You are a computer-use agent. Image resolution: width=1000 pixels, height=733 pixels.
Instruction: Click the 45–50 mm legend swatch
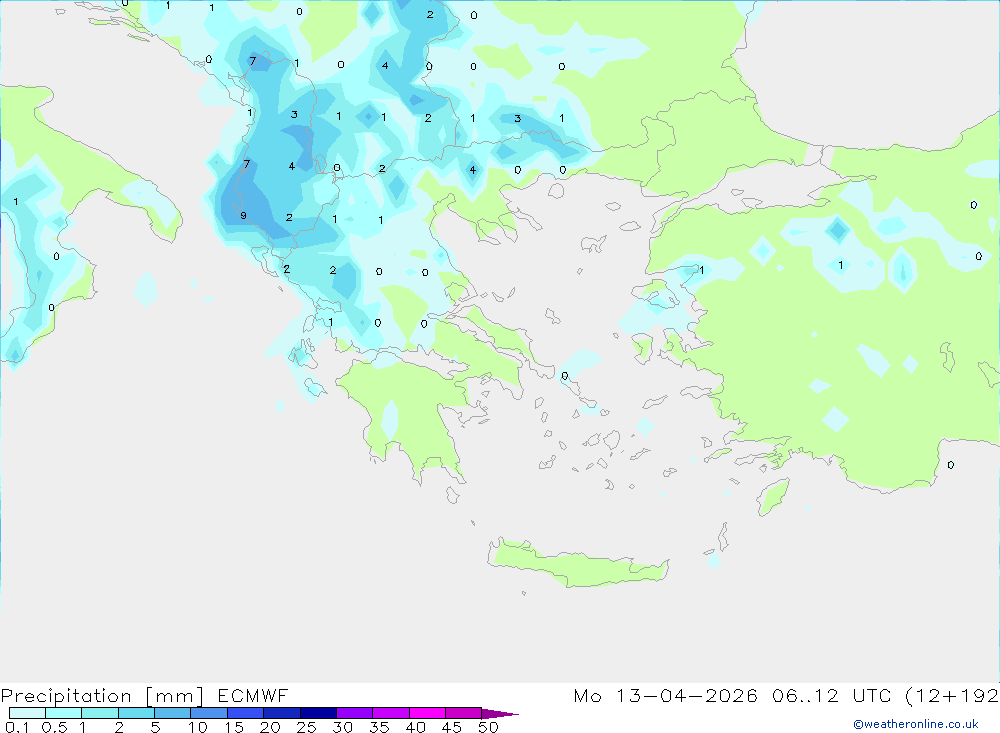(464, 713)
